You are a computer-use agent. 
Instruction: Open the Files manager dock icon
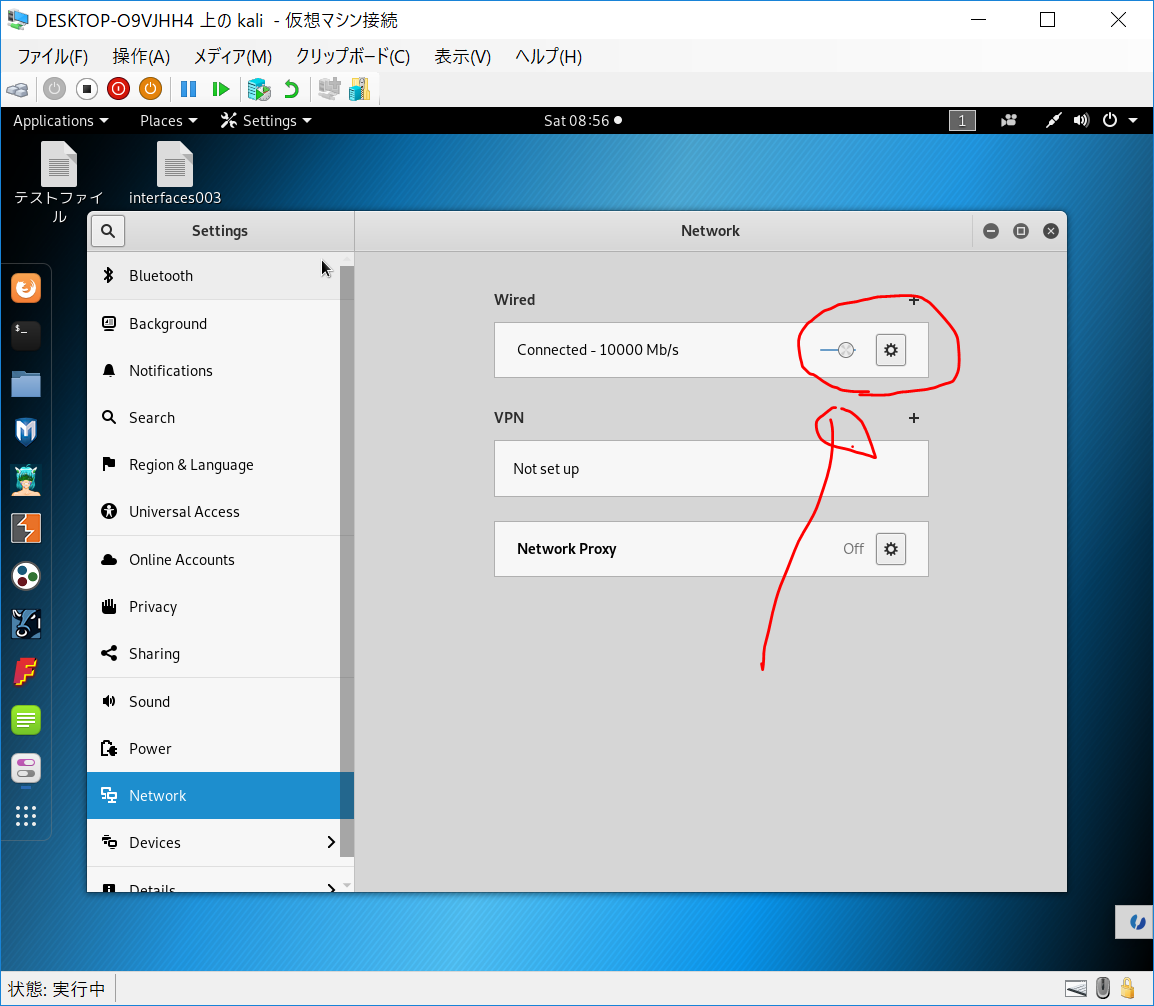(26, 384)
